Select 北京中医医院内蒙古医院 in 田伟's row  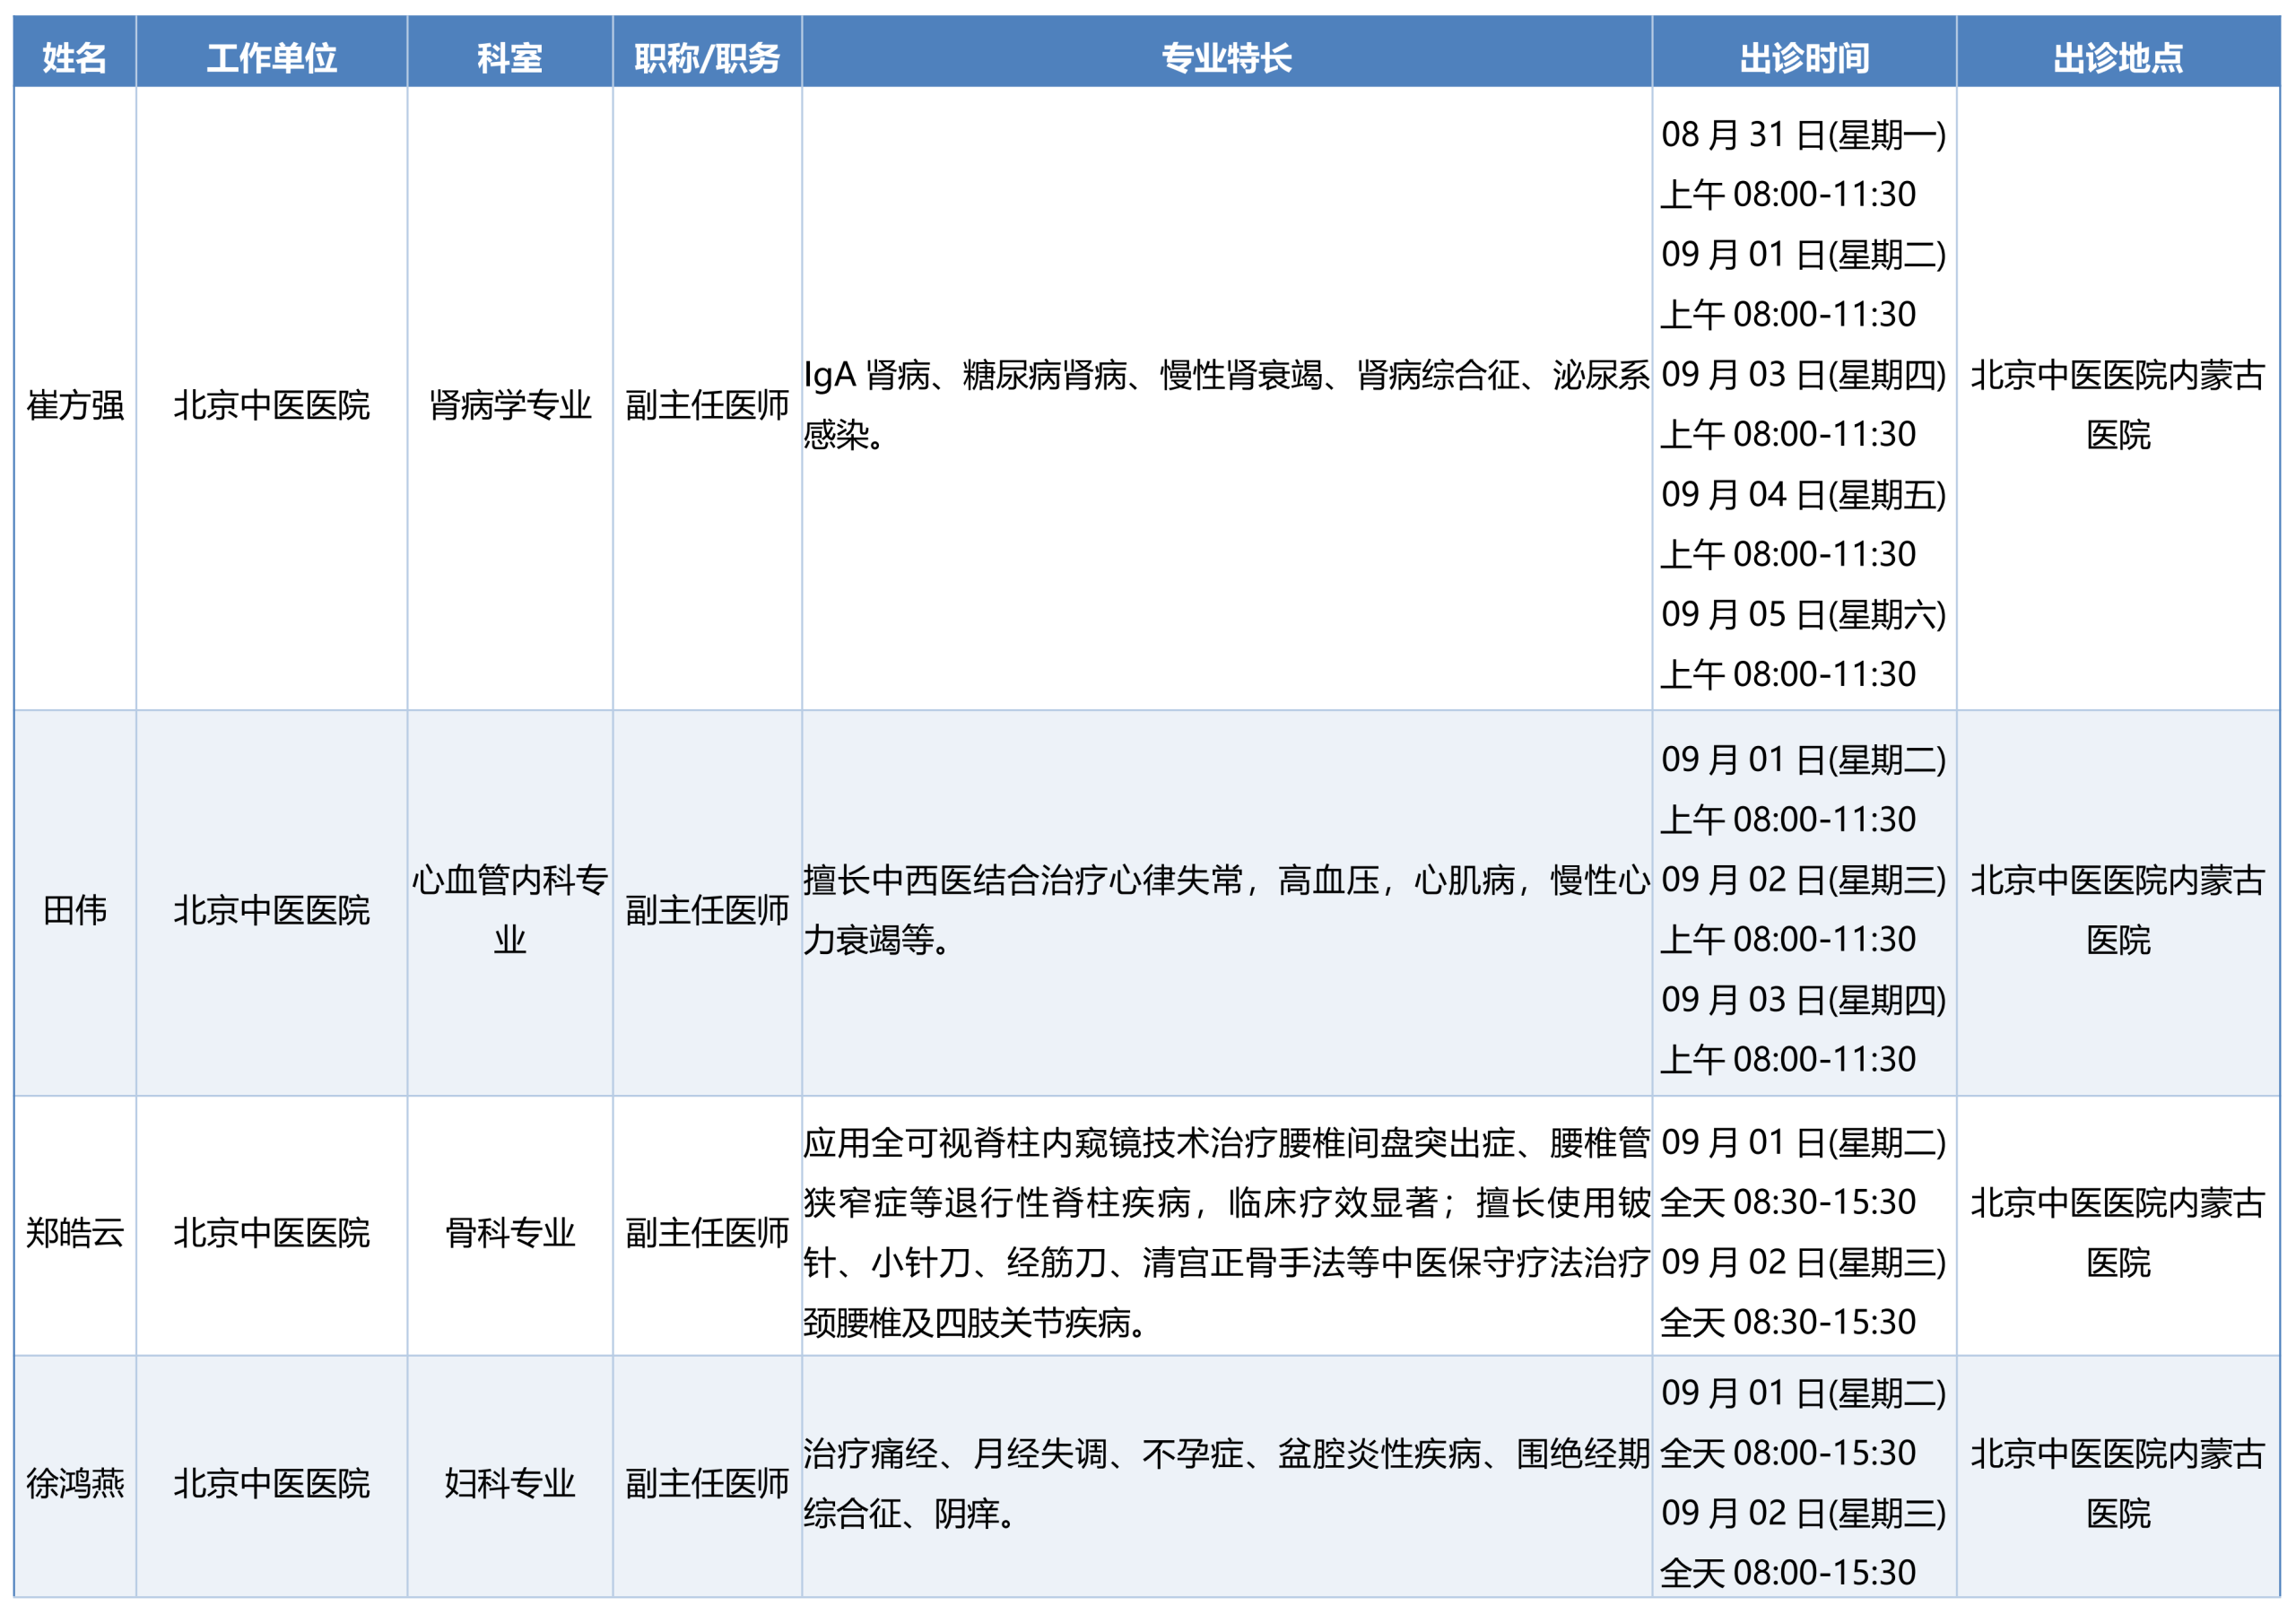coord(2119,910)
